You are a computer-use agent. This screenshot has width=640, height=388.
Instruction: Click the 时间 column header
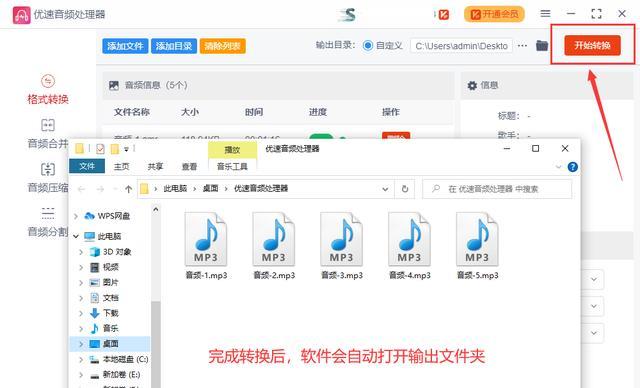point(254,112)
